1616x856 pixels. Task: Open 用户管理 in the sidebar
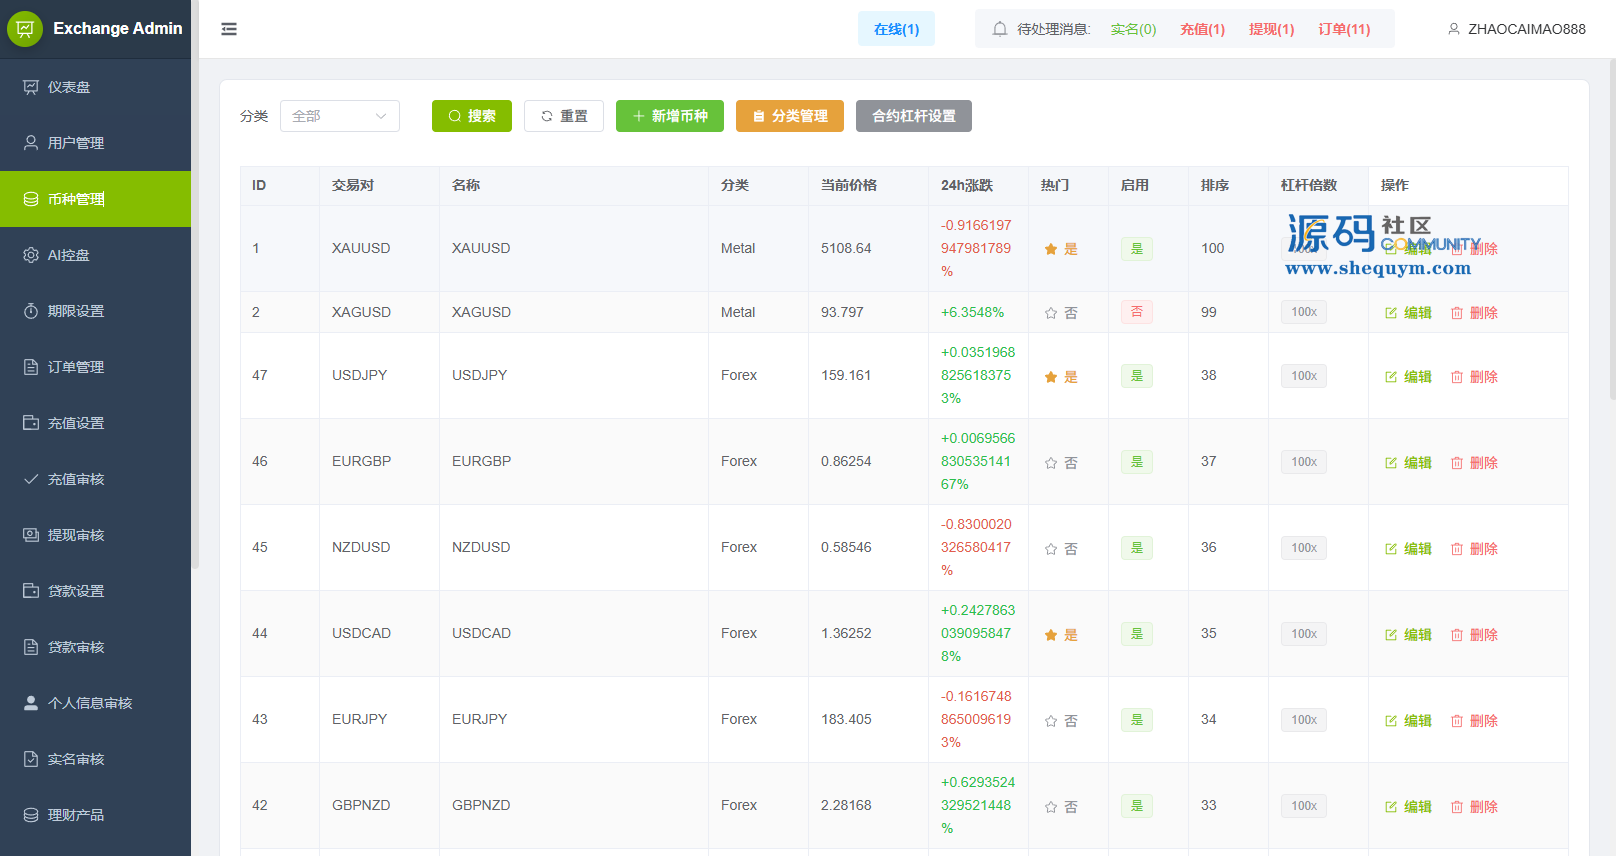76,143
